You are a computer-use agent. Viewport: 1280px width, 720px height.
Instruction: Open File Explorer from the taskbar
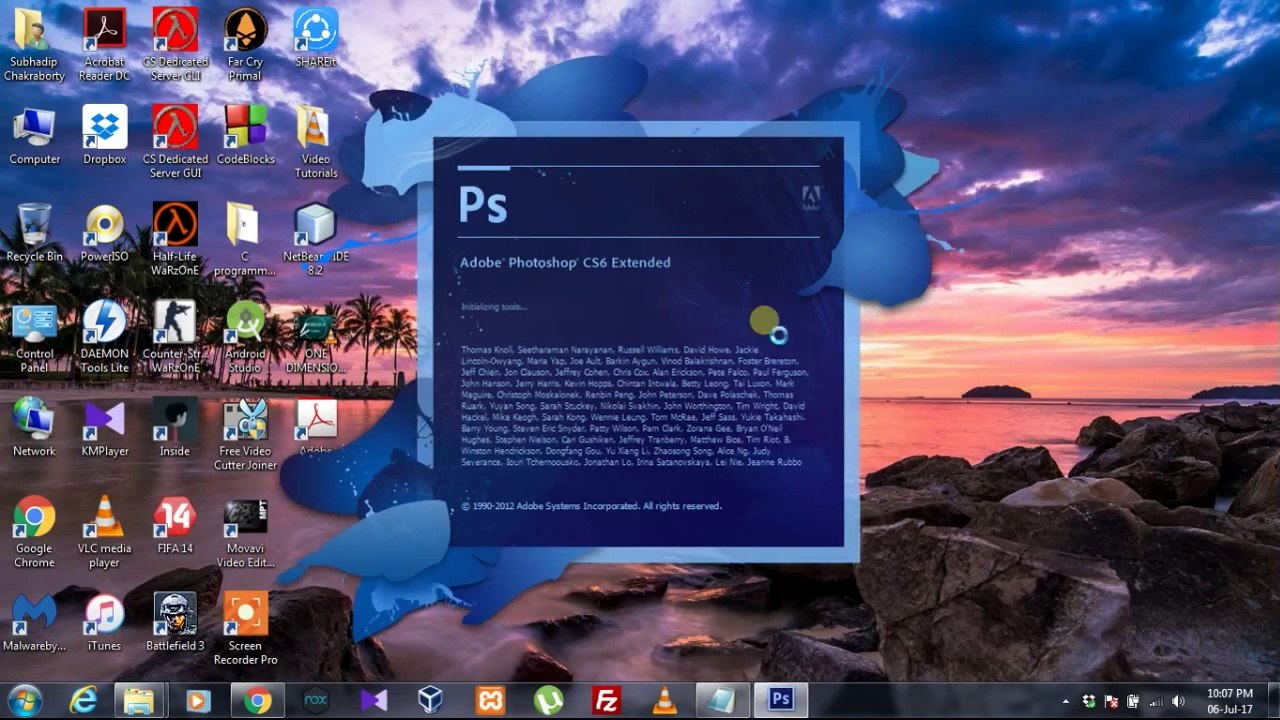(x=139, y=701)
